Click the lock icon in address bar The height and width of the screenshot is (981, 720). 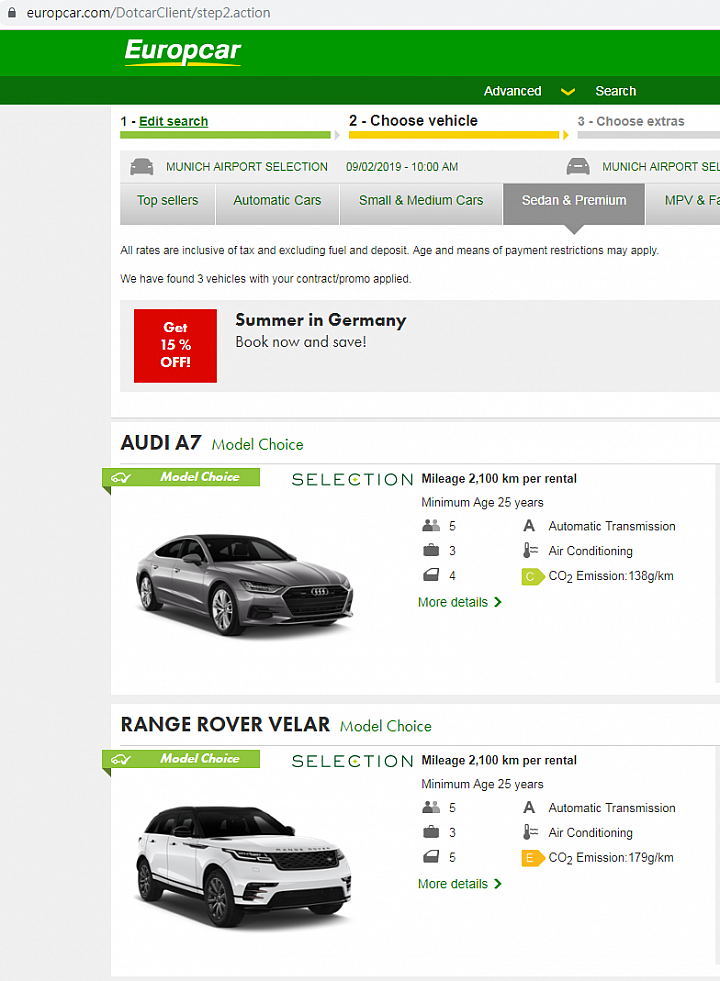coord(11,13)
